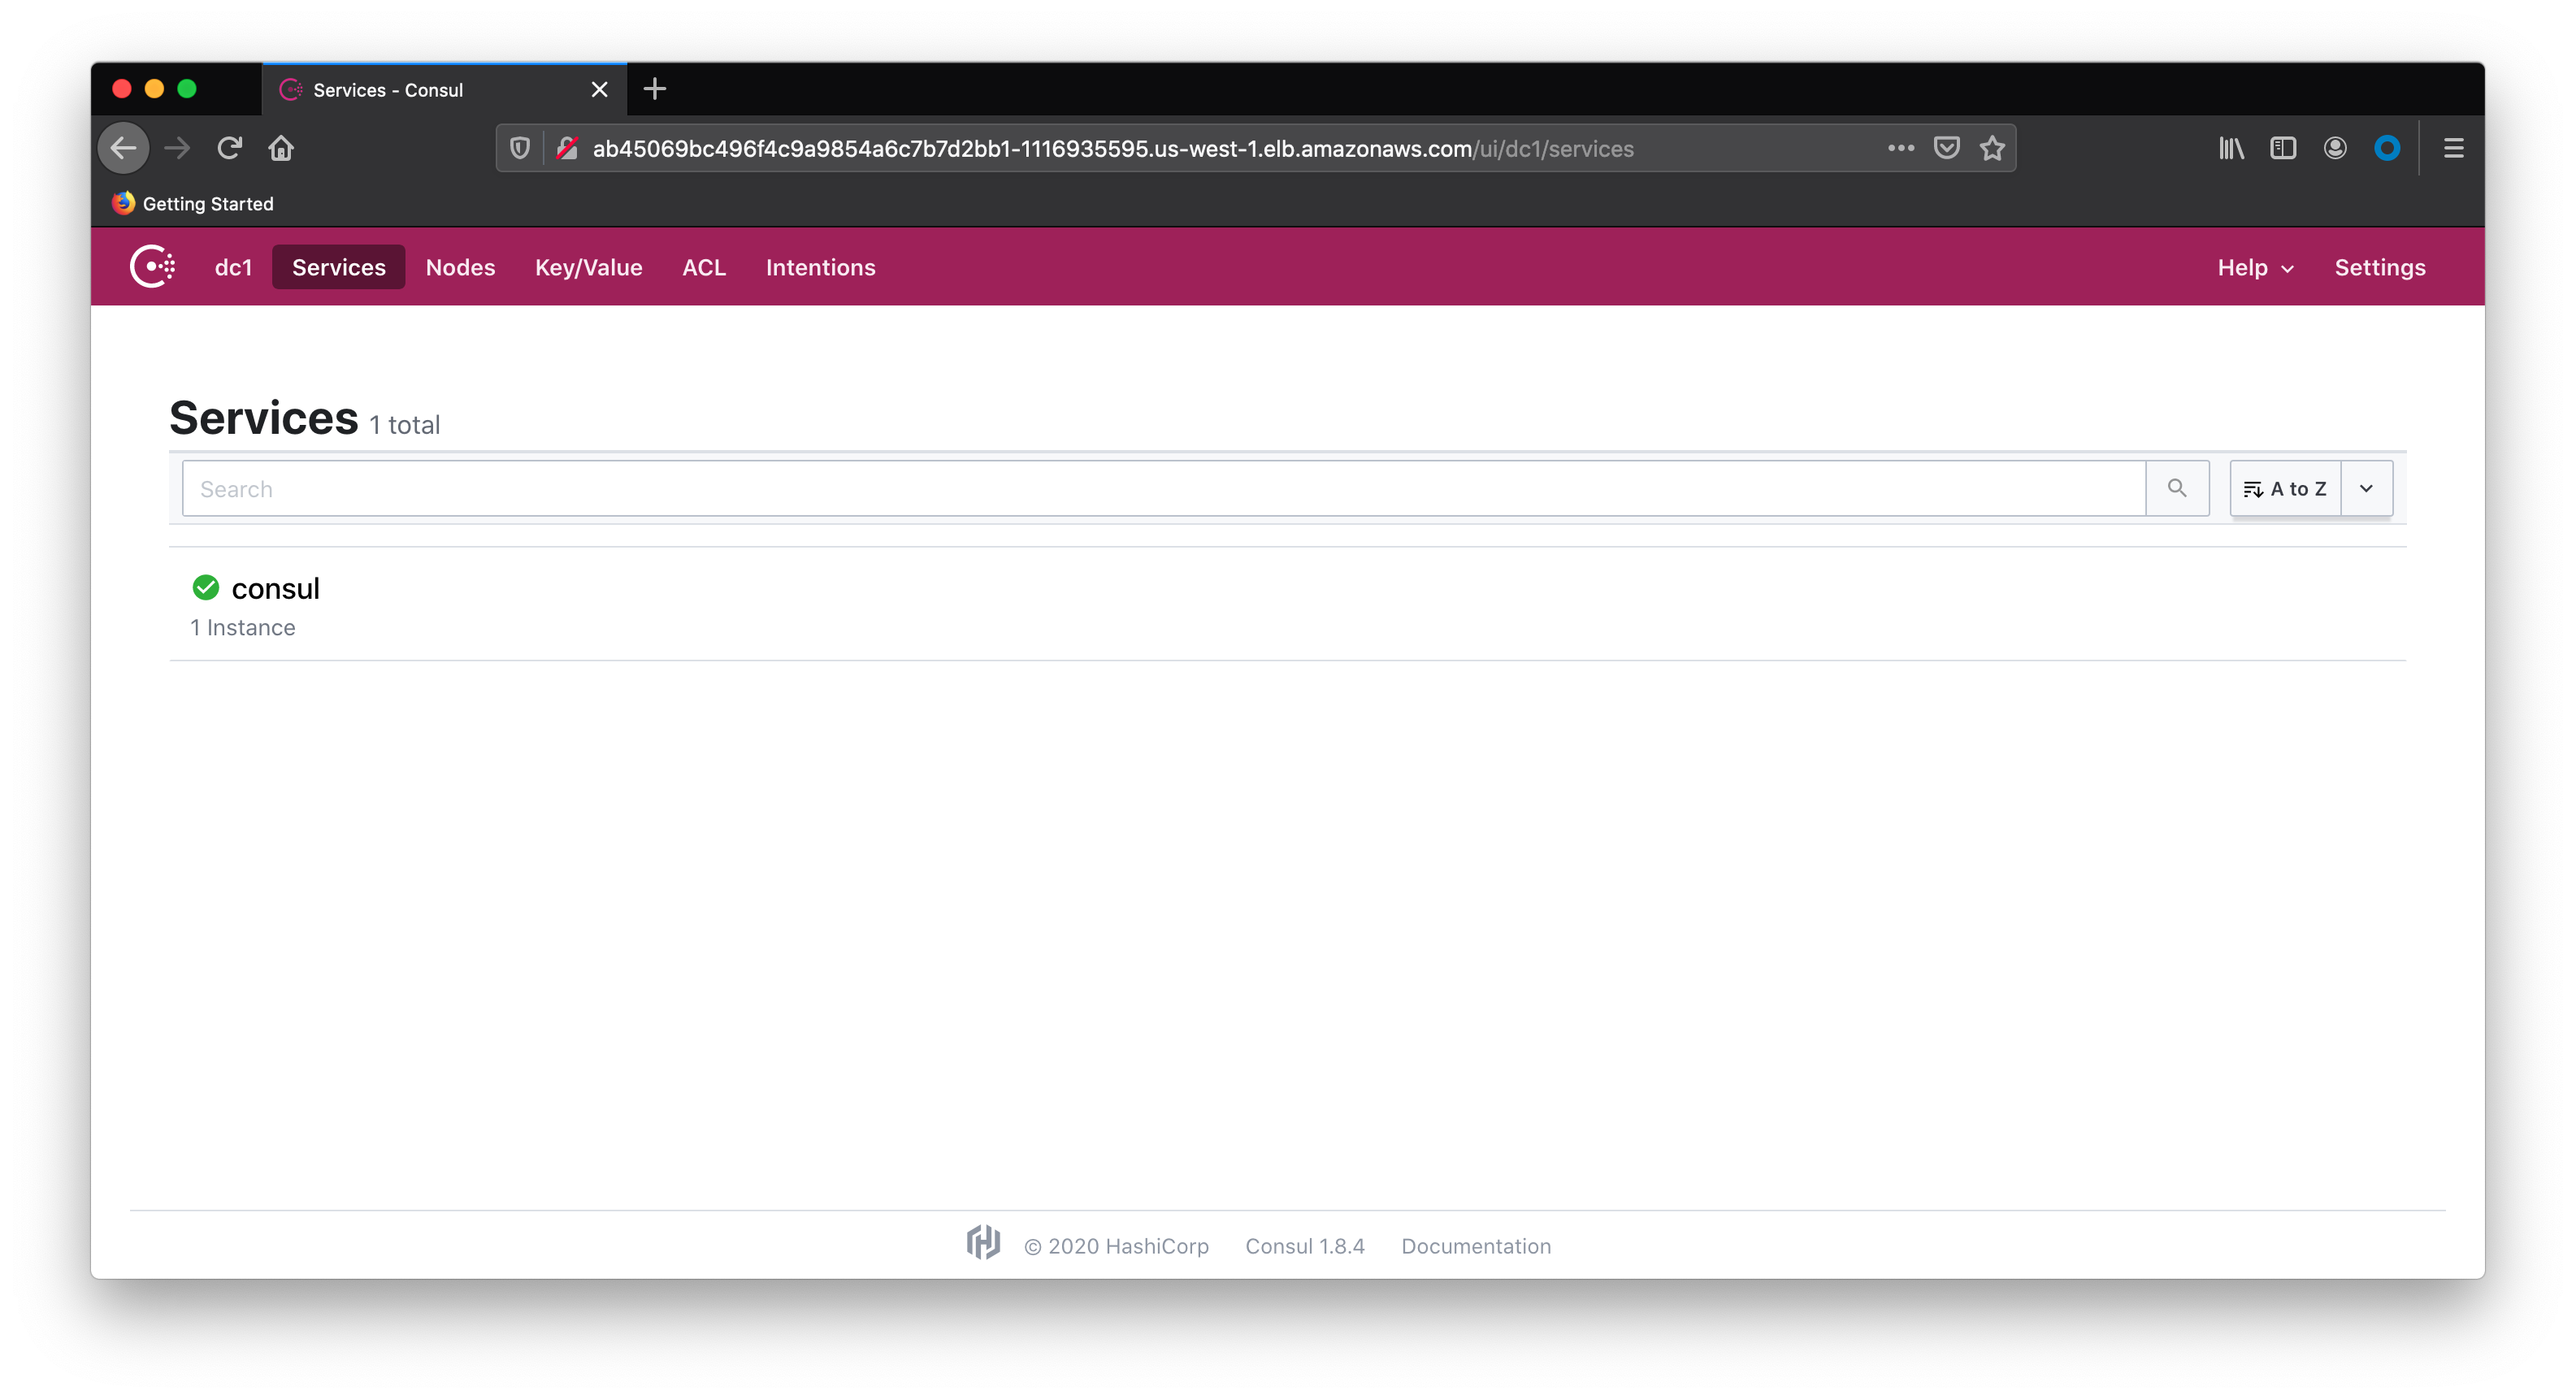
Task: Open the Key/Value tab
Action: tap(588, 267)
